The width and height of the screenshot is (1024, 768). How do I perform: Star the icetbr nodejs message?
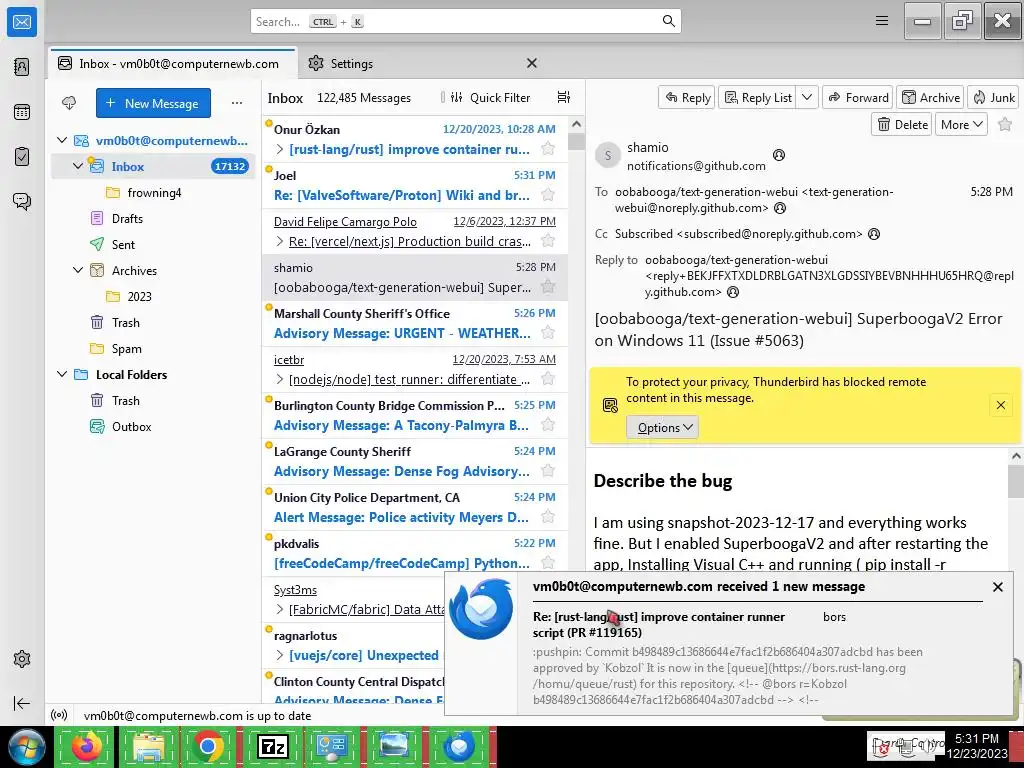click(x=548, y=379)
